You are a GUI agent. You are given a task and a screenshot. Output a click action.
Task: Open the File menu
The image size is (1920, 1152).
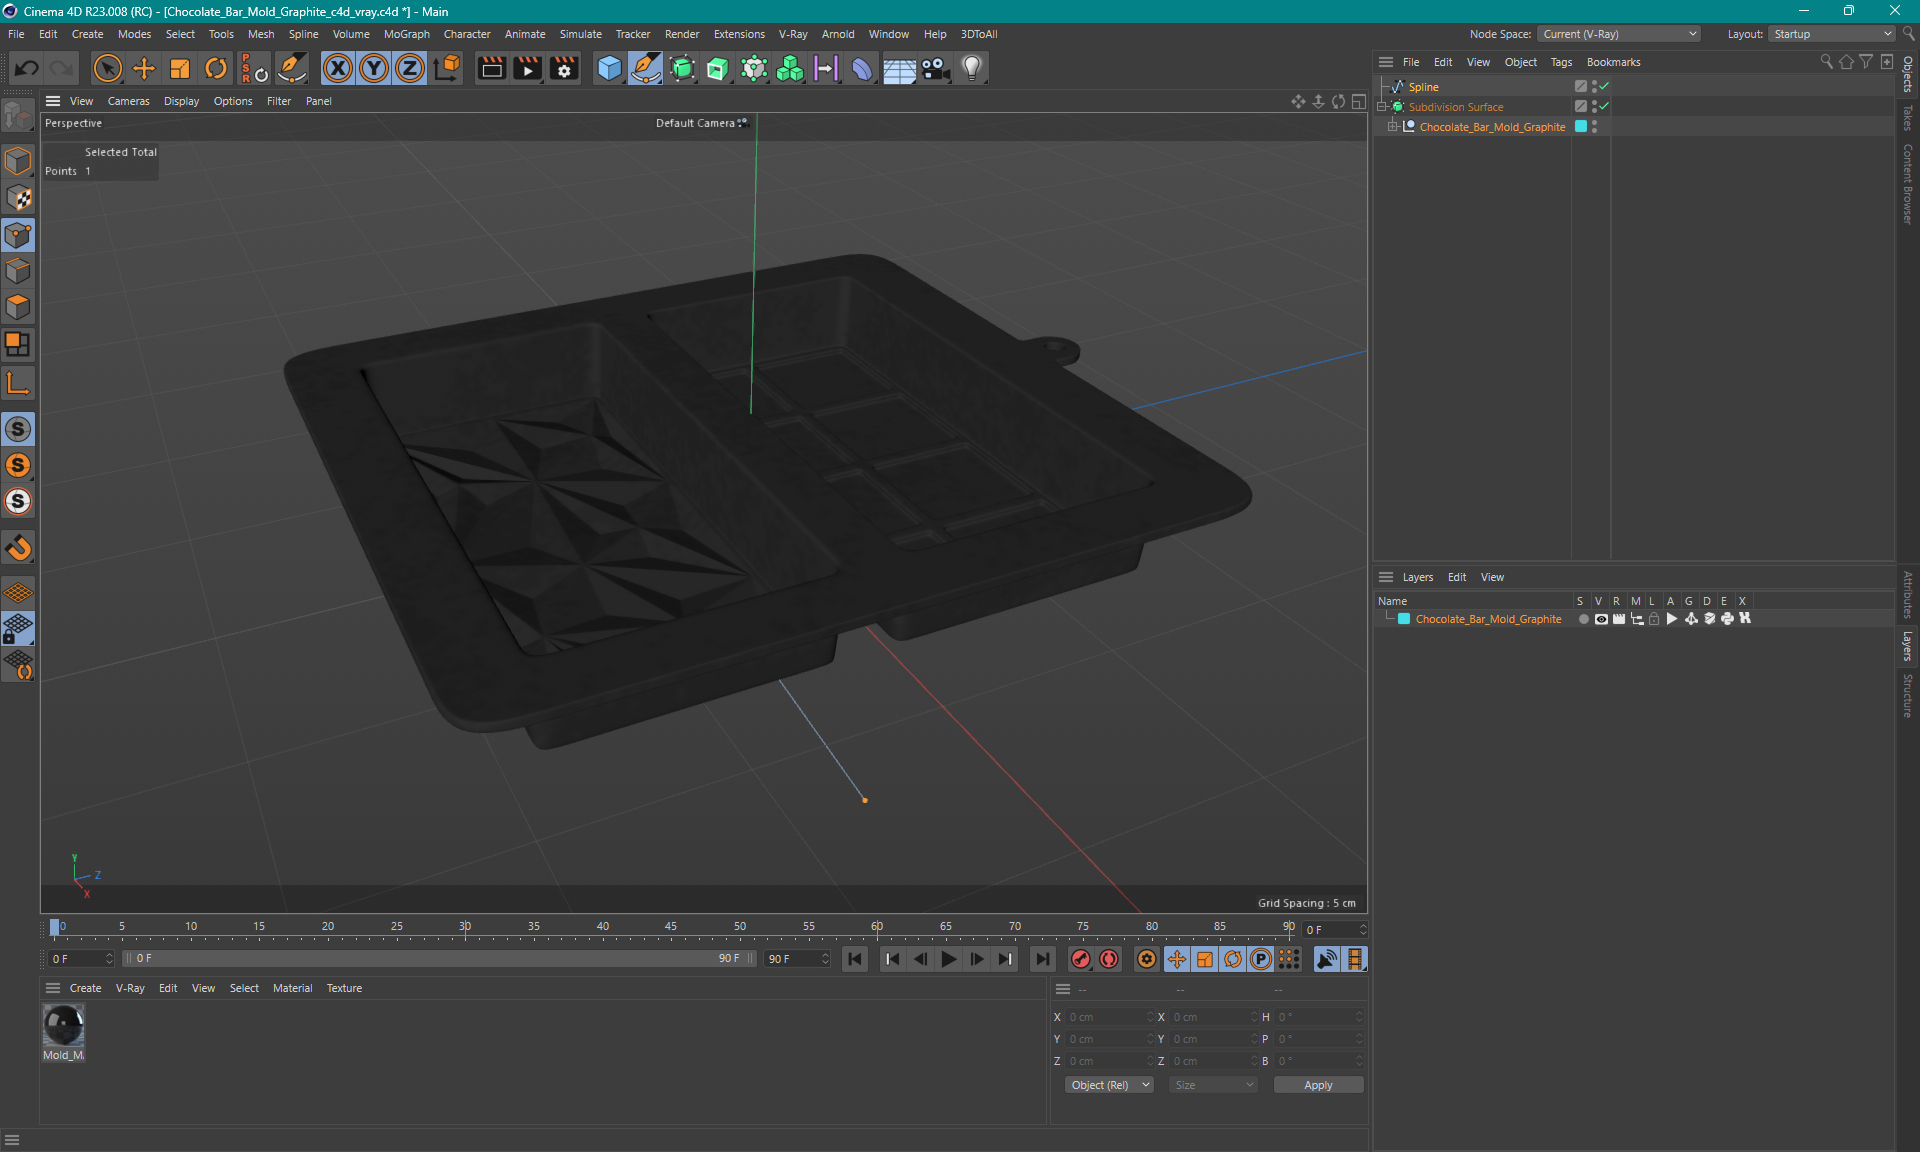pos(16,34)
